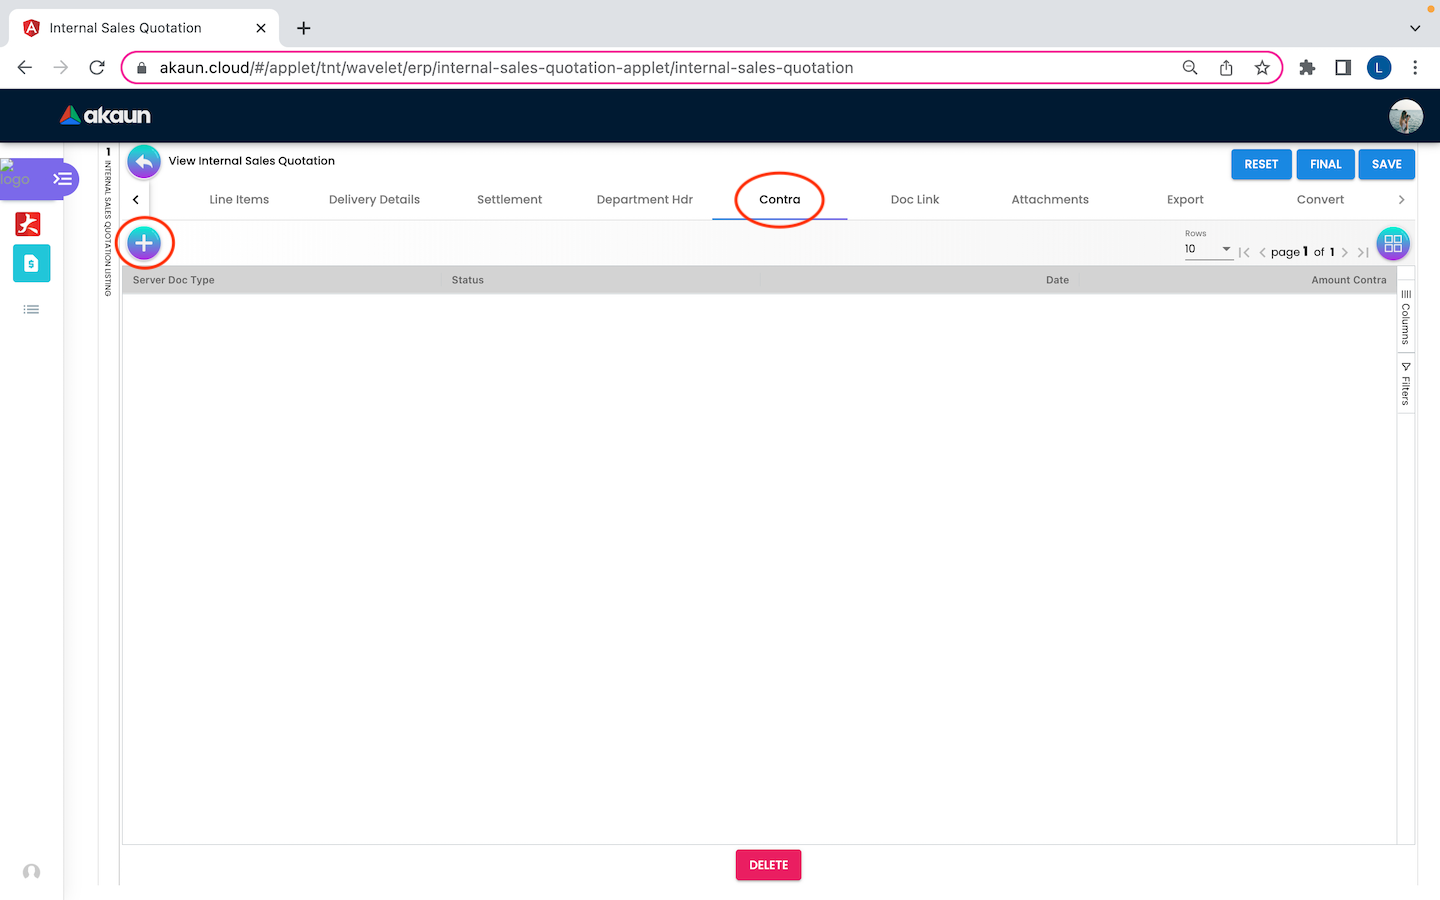Reload the browser page

[97, 68]
